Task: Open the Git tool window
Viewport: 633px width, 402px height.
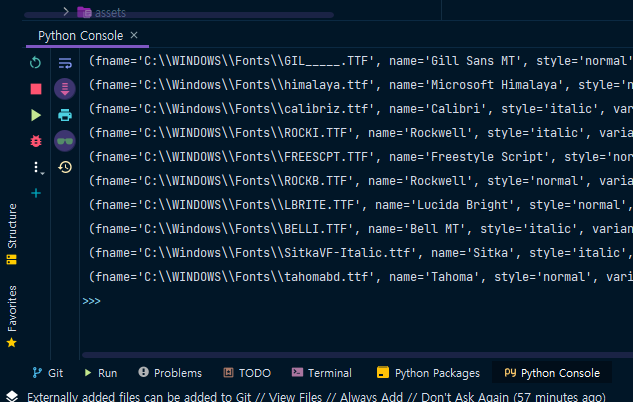Action: coord(48,373)
